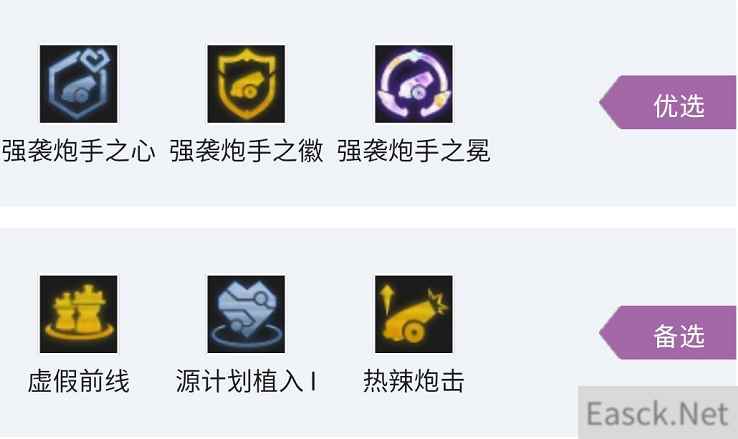
Task: Choose the 热辣炮击 gold cannon icon
Action: [414, 314]
